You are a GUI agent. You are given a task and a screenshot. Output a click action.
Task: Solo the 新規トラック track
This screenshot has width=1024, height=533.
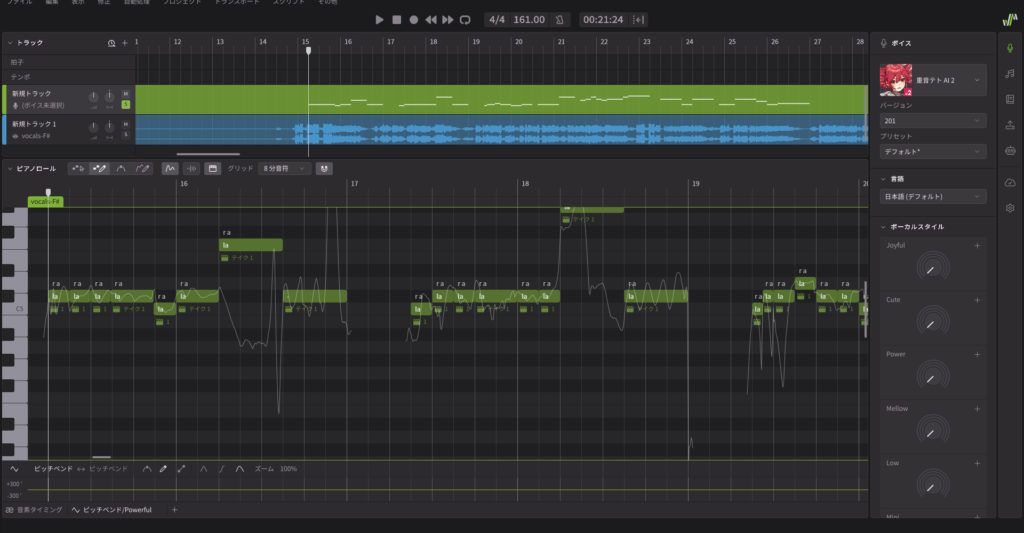click(126, 104)
